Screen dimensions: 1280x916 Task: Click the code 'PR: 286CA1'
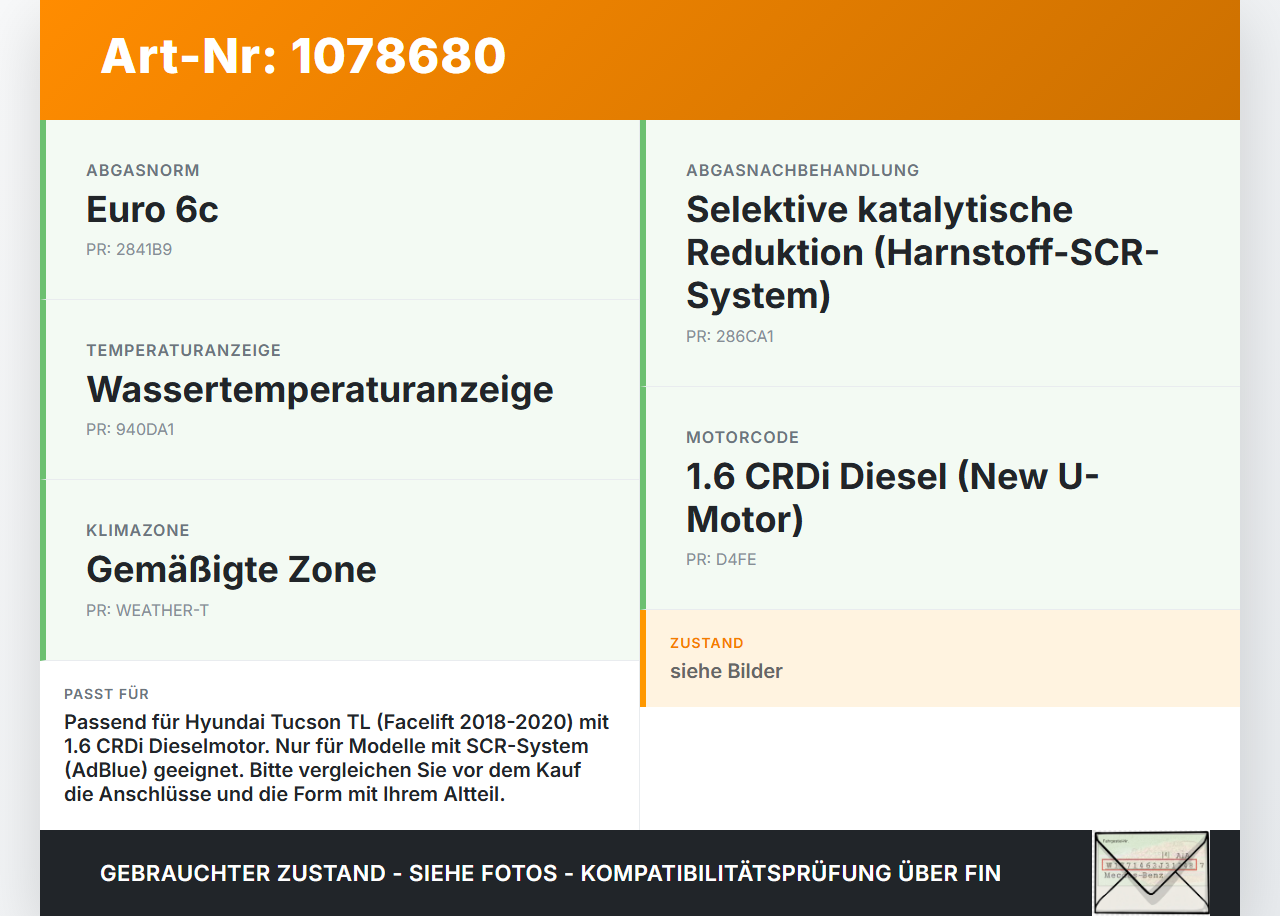click(x=730, y=336)
